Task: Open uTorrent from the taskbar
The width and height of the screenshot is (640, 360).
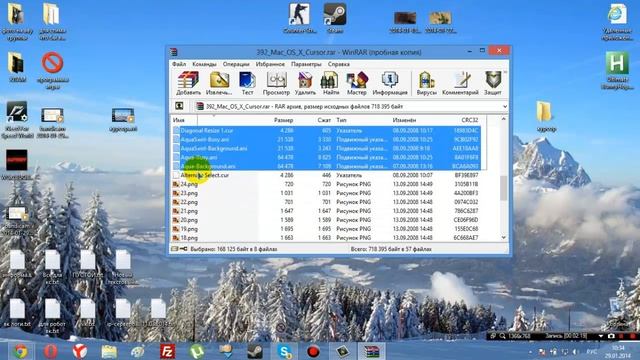Action: click(197, 351)
